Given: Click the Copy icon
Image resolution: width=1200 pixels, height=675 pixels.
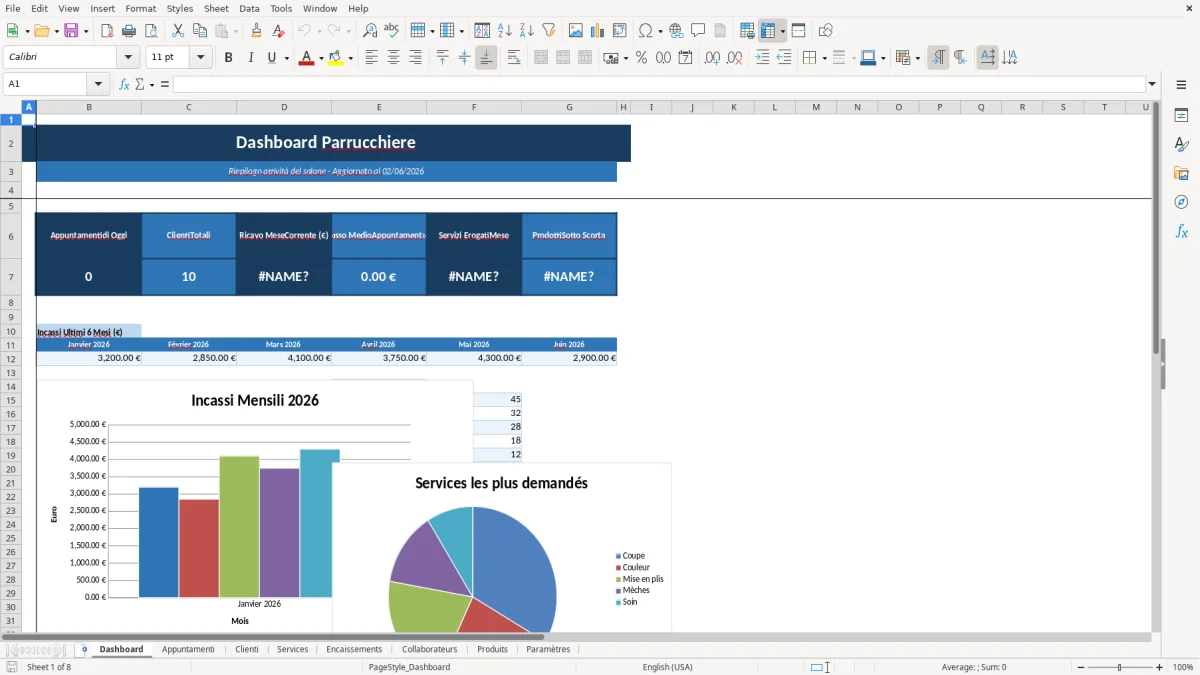Looking at the screenshot, I should (200, 31).
